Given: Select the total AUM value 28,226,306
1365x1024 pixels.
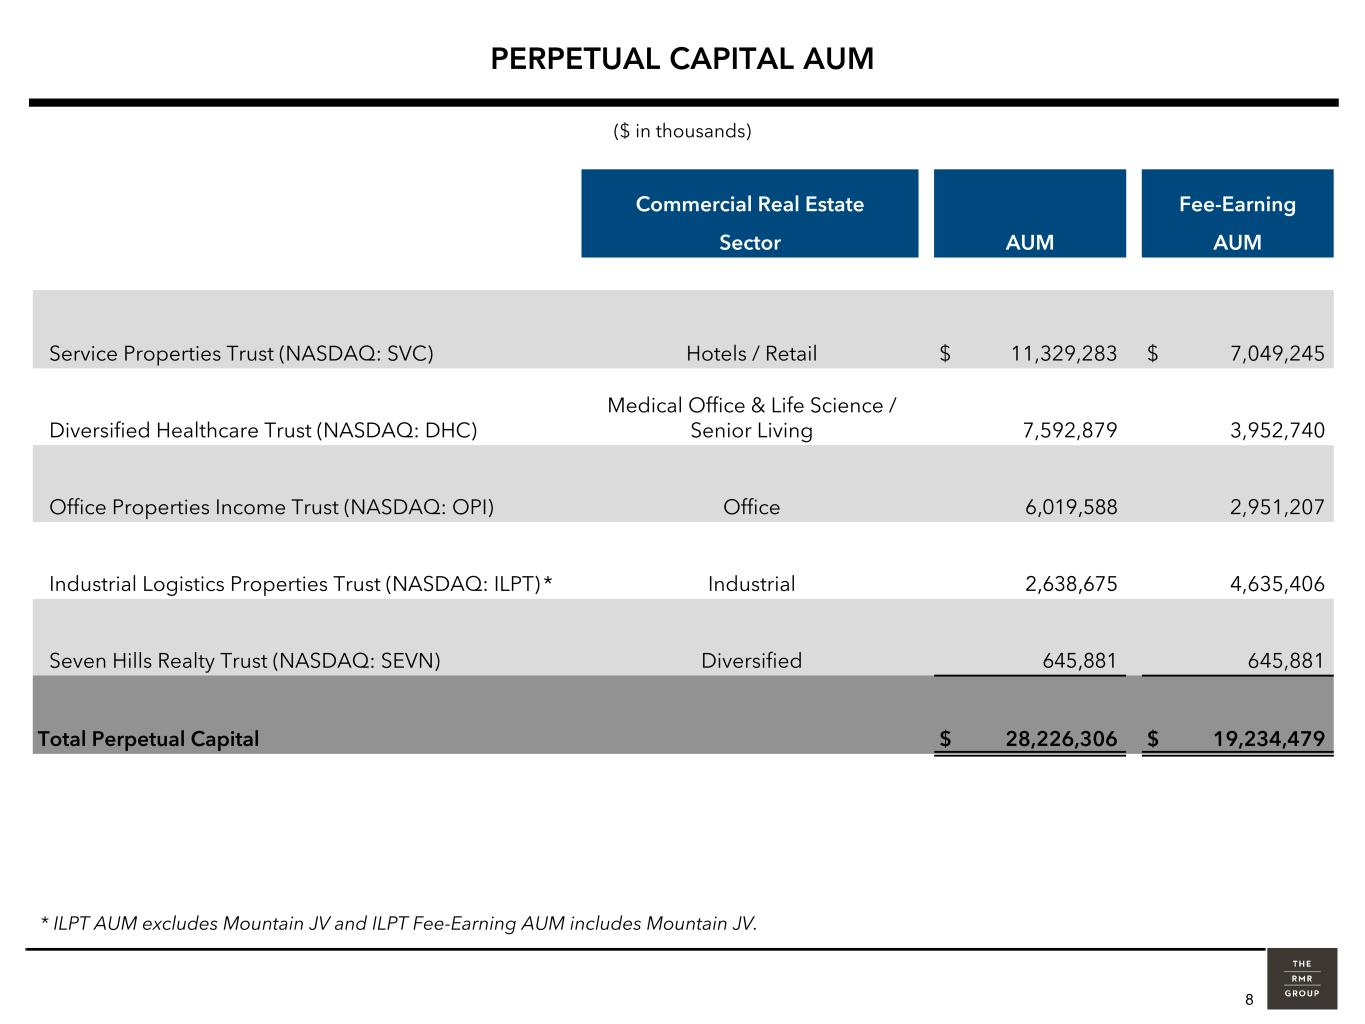Looking at the screenshot, I should [x=1061, y=739].
